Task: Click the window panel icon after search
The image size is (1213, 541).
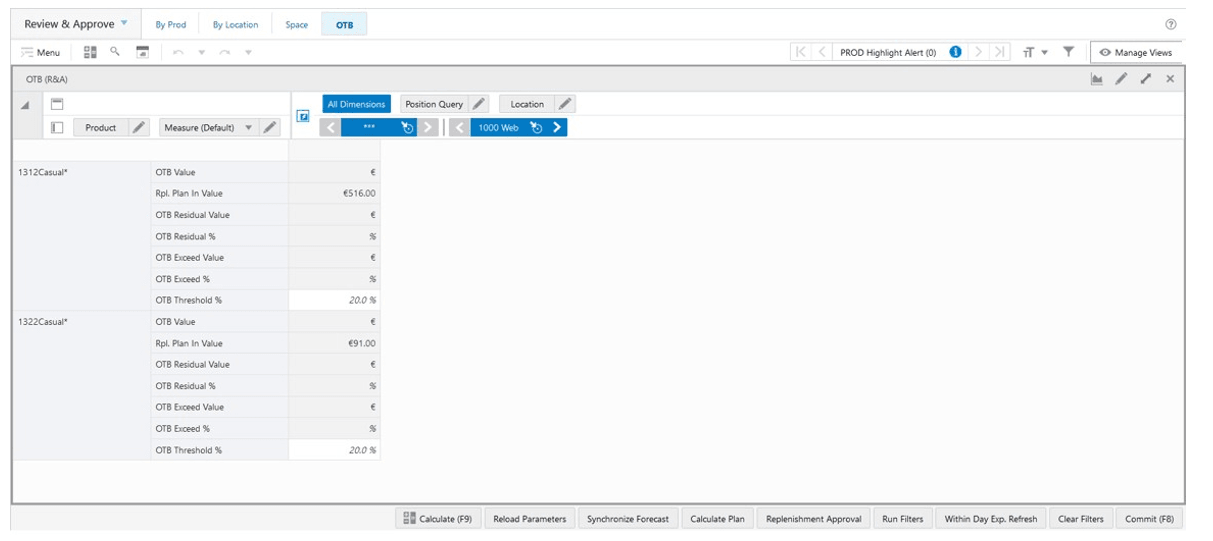Action: [x=142, y=52]
